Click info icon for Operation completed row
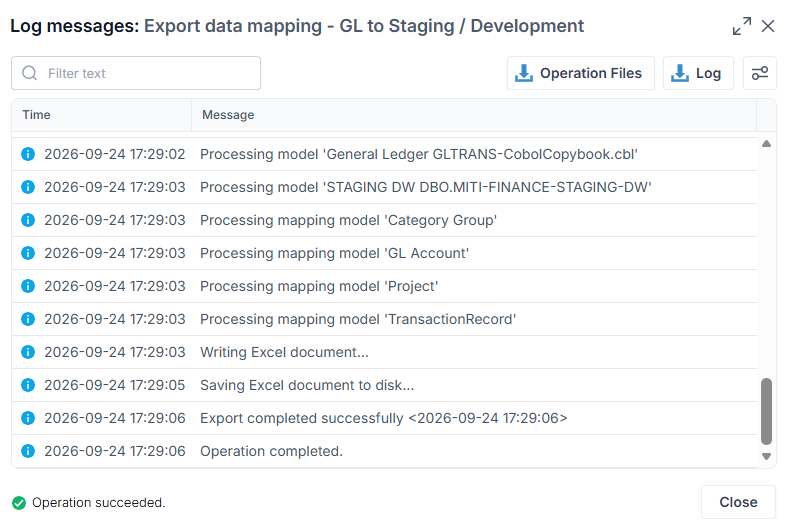Viewport: 787px width, 525px height. (x=28, y=451)
